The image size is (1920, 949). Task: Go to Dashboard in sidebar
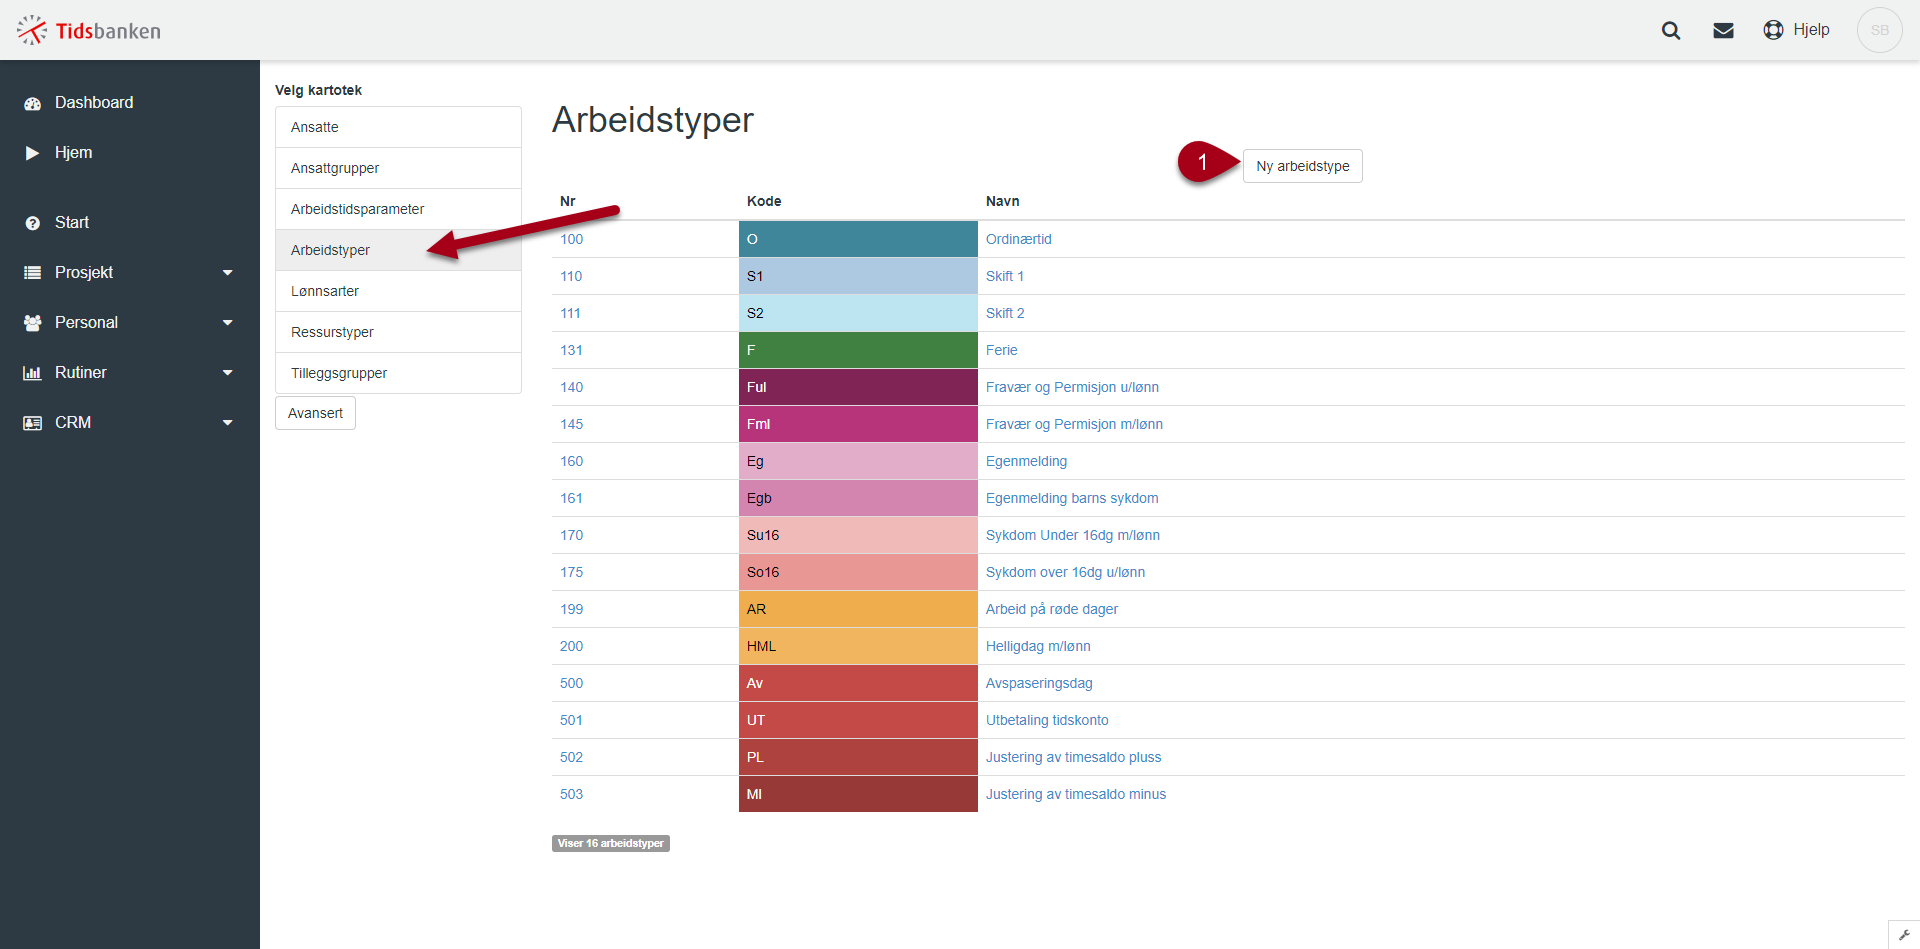94,103
